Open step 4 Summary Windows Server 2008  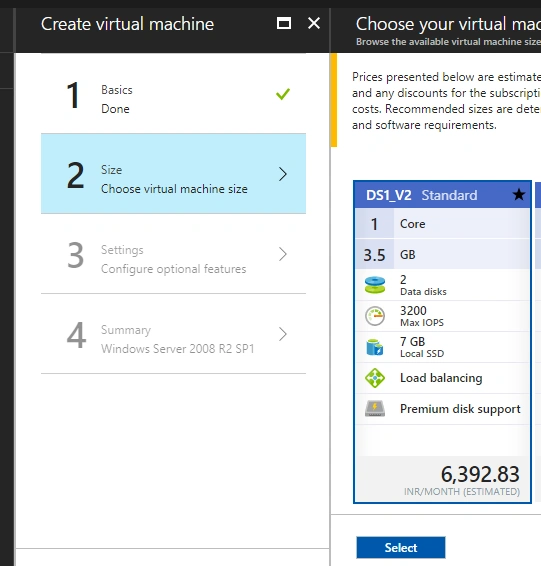coord(173,334)
